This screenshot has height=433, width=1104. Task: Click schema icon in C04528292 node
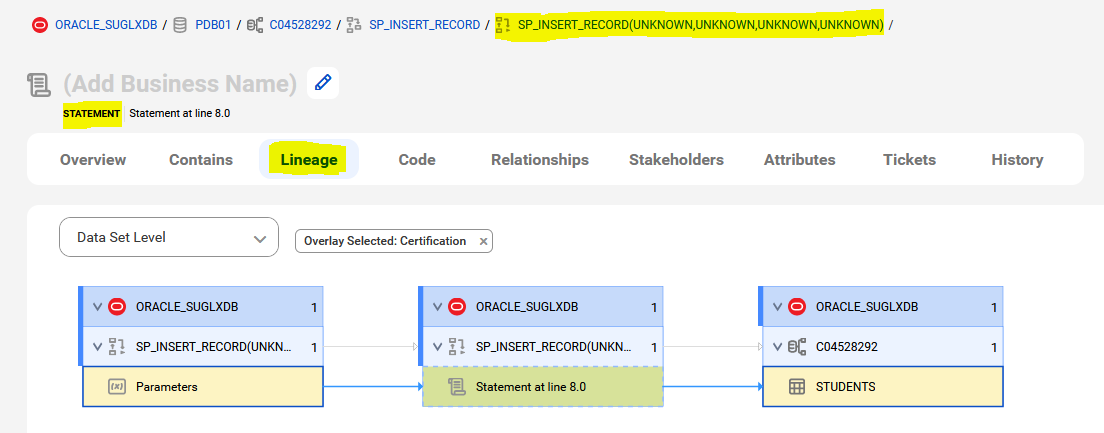click(797, 346)
